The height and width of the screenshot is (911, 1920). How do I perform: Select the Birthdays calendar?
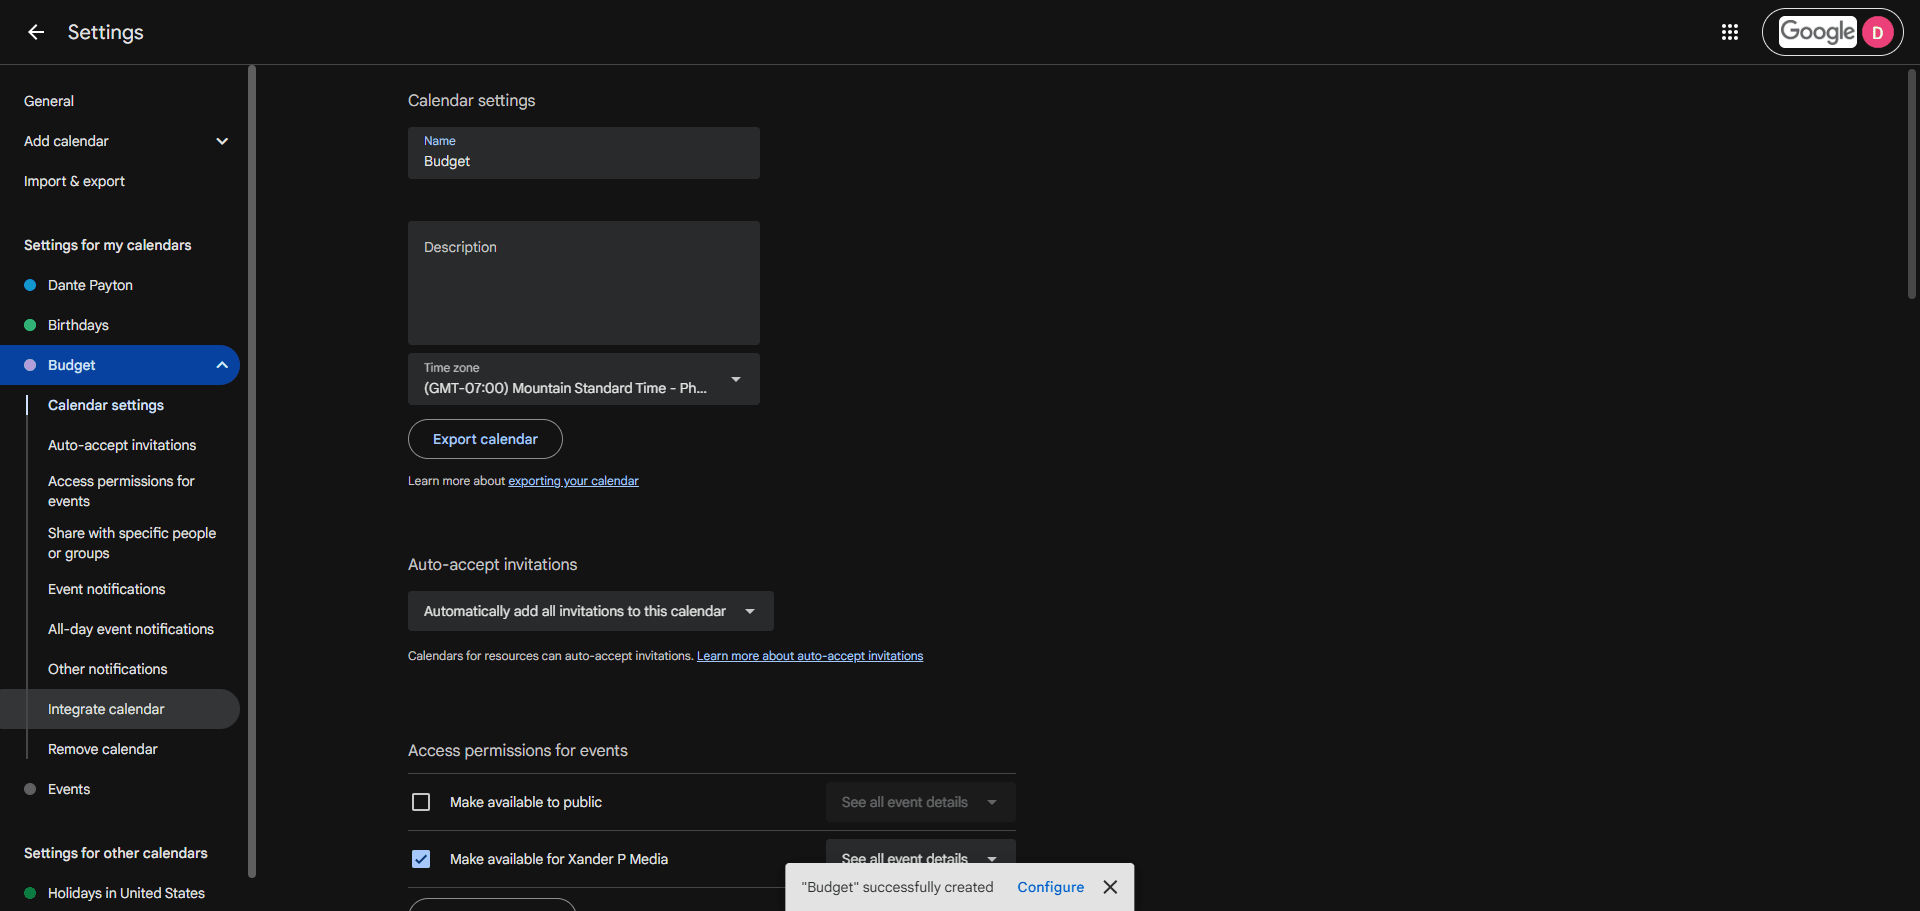click(x=78, y=325)
